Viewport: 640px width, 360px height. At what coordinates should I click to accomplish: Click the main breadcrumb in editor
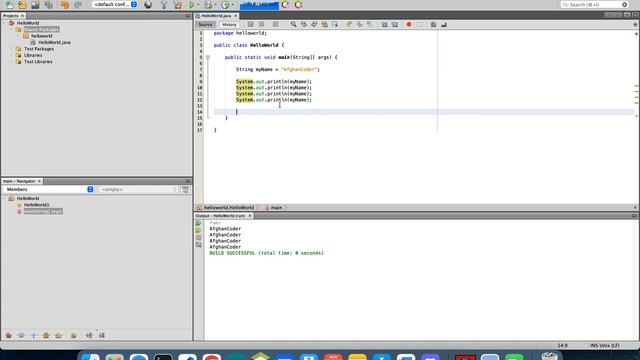(276, 208)
